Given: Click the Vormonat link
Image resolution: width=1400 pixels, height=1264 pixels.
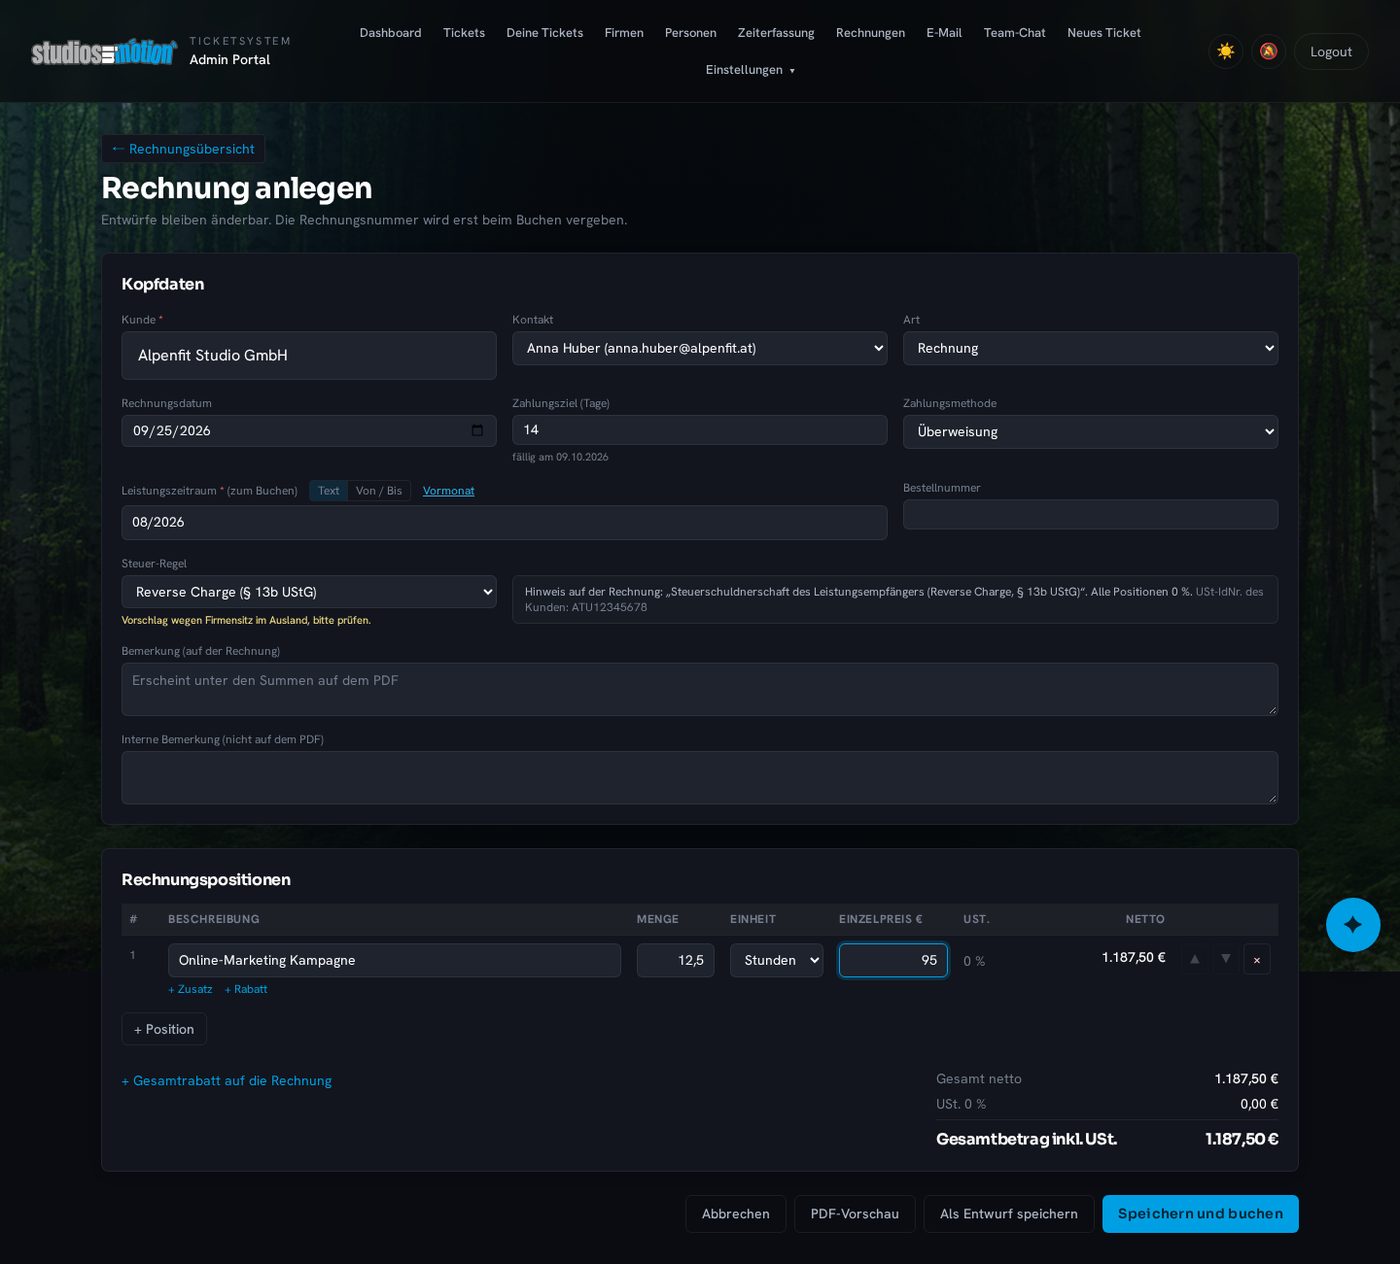Looking at the screenshot, I should (449, 491).
